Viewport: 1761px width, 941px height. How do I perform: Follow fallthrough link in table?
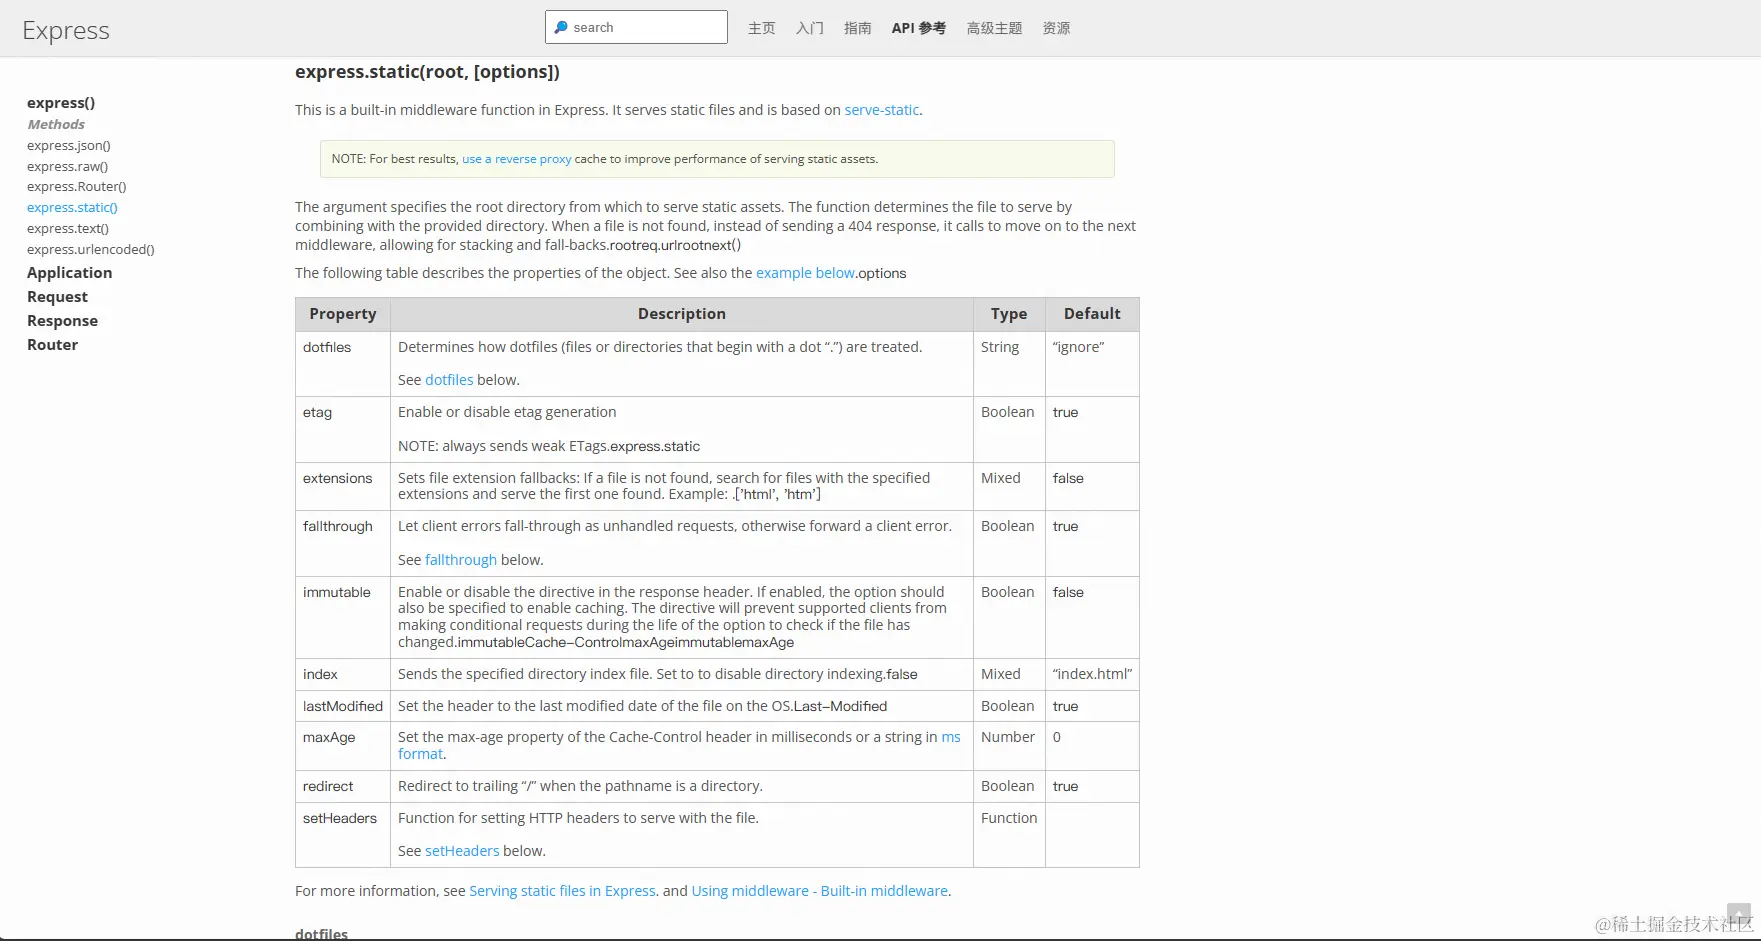(461, 560)
